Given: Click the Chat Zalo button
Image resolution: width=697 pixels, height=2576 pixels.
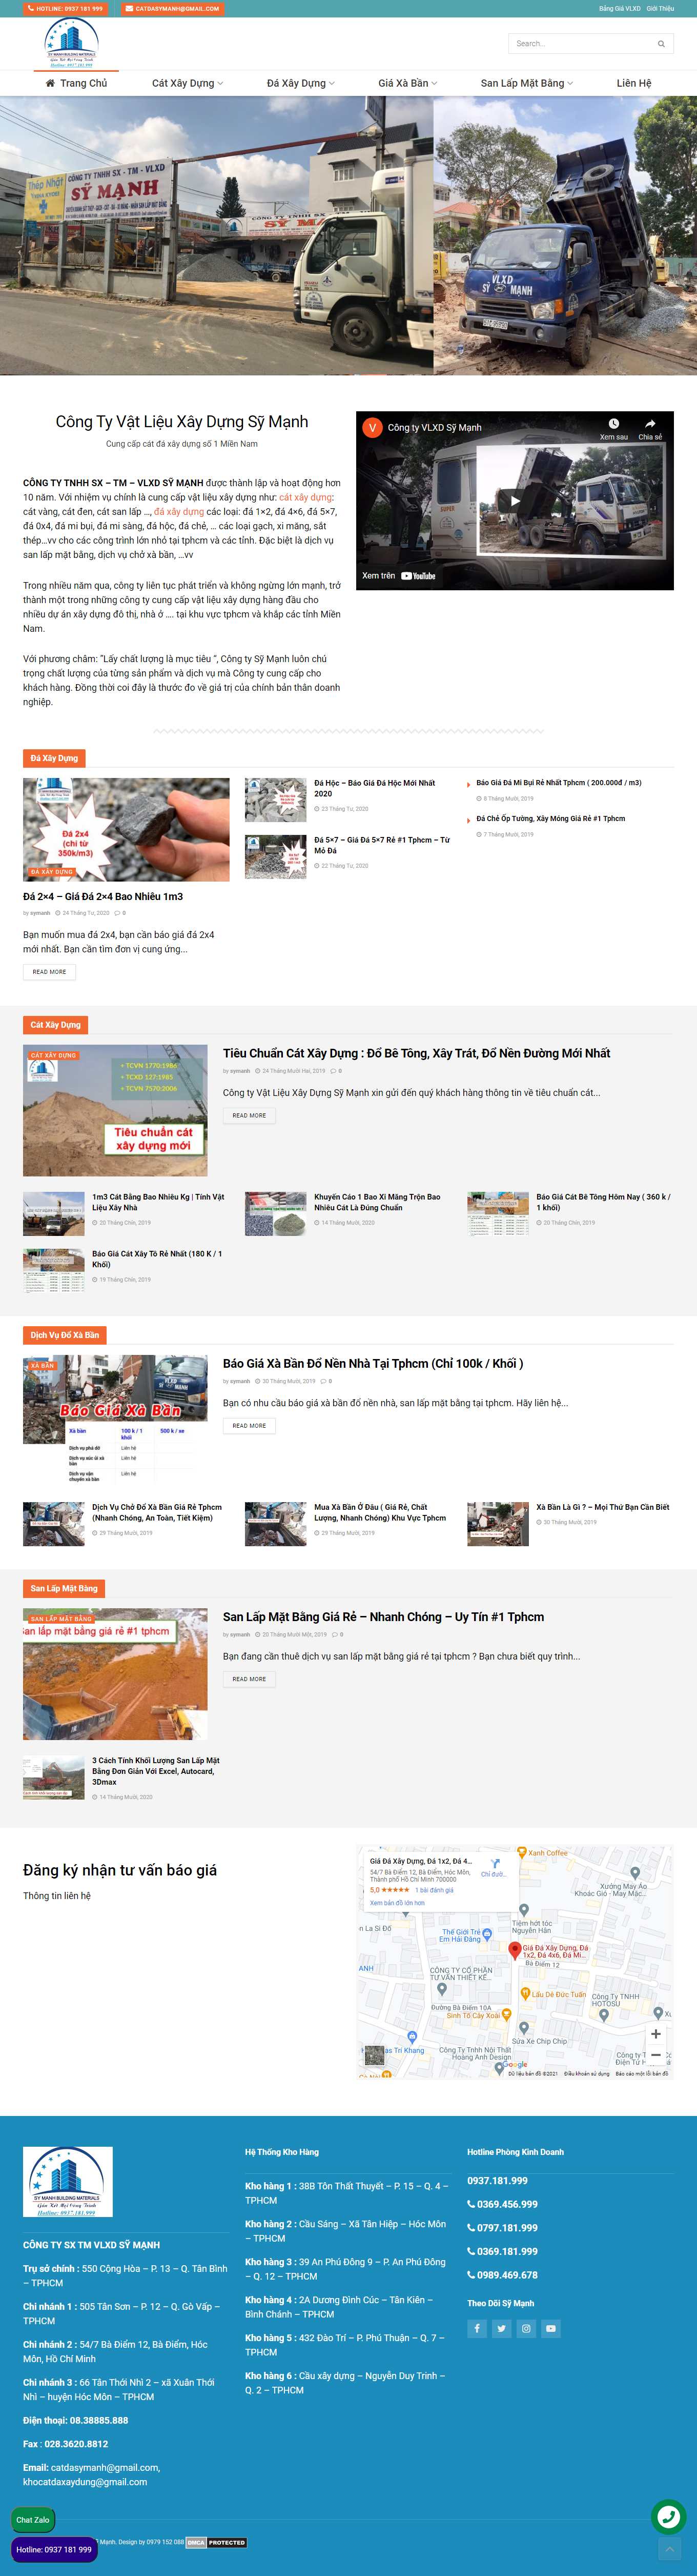Looking at the screenshot, I should click(x=33, y=2519).
